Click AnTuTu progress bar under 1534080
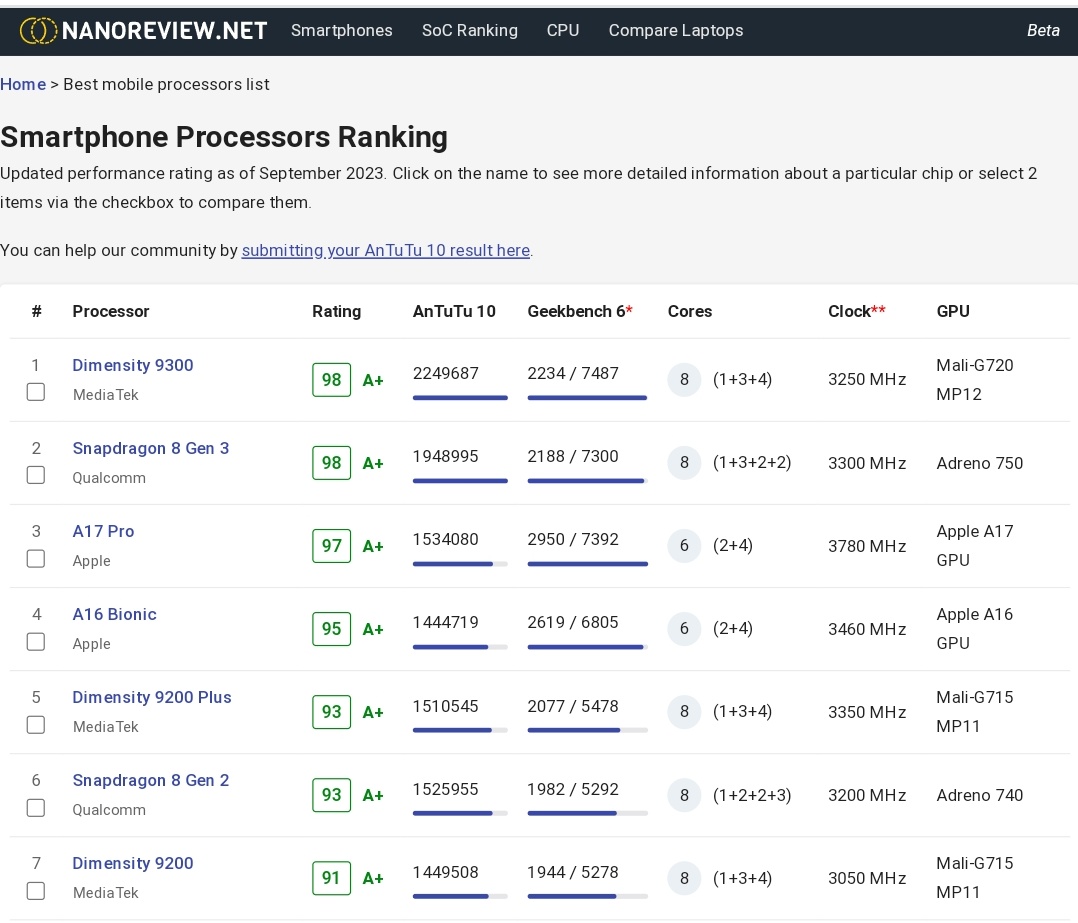Screen dimensions: 1078x923 coord(460,564)
